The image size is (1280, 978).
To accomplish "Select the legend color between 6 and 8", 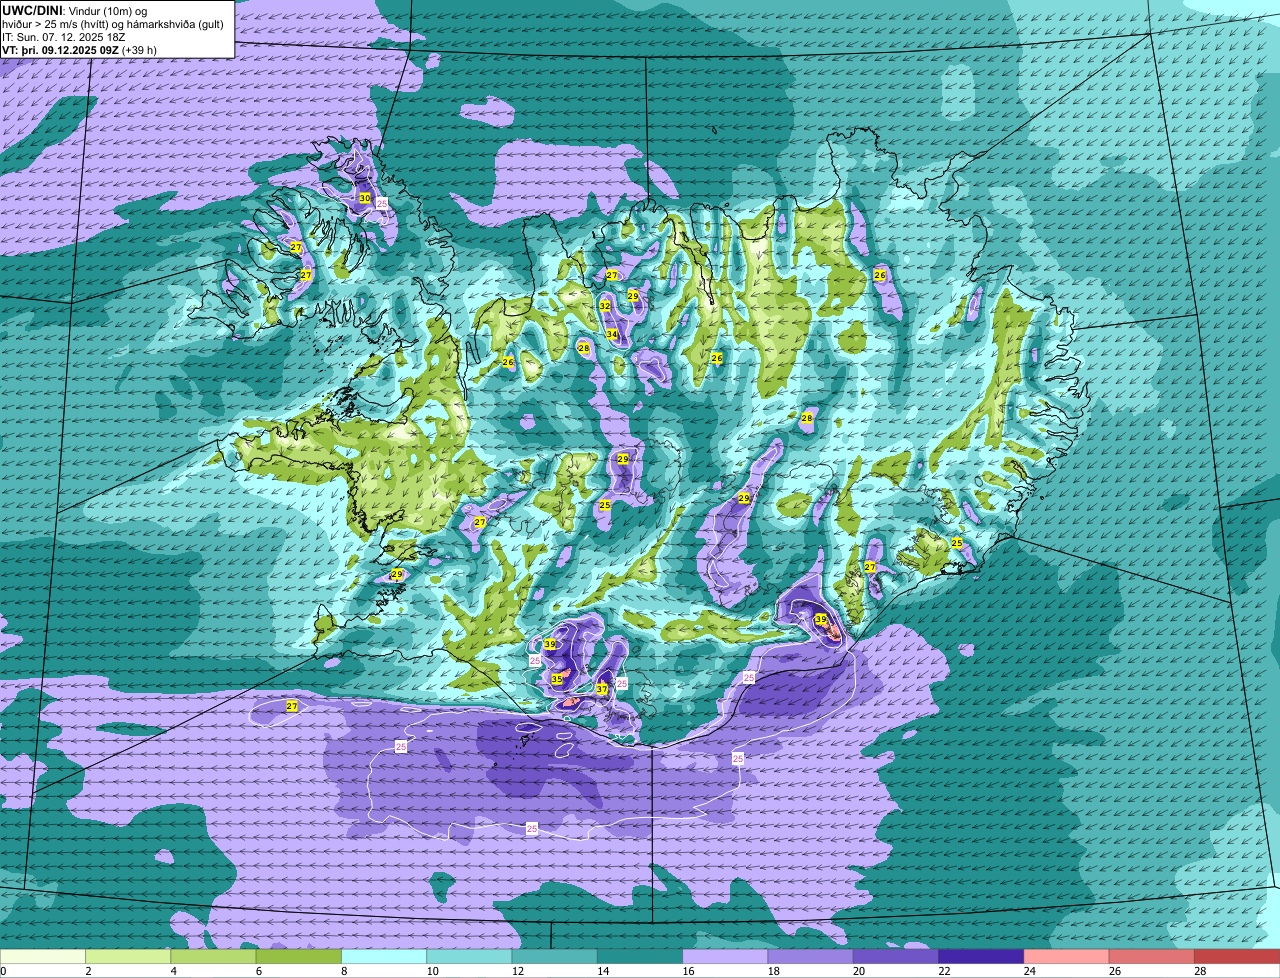I will (298, 957).
